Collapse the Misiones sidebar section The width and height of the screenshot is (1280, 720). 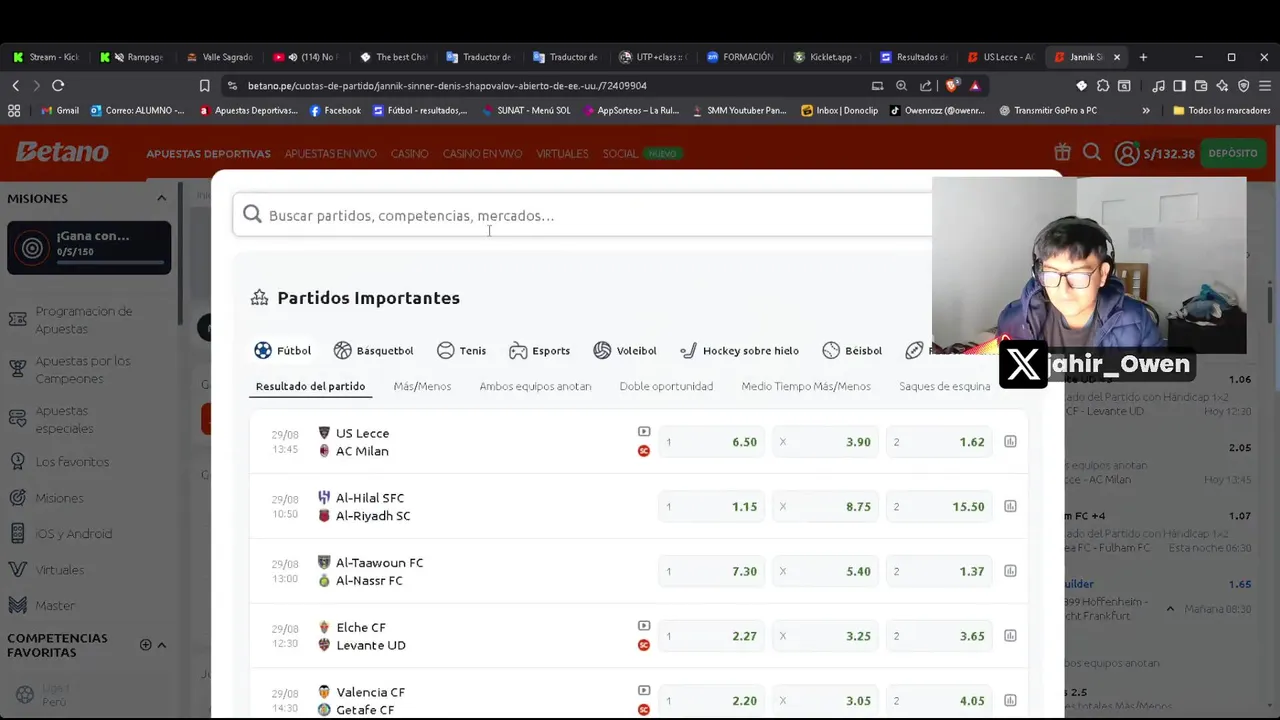161,198
